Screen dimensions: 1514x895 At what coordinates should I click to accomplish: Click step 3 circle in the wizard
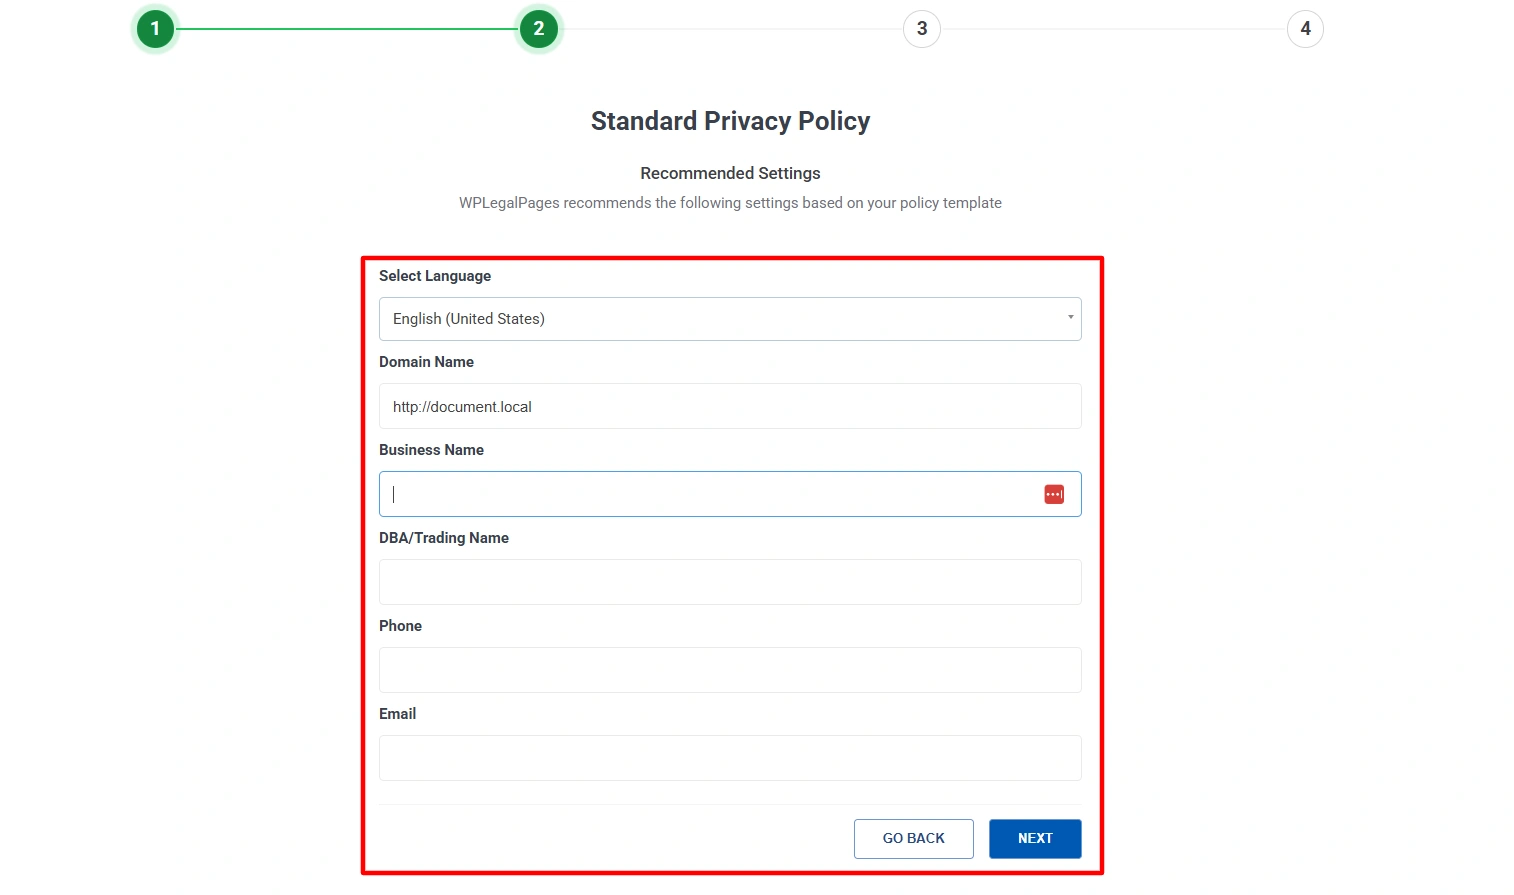click(921, 28)
